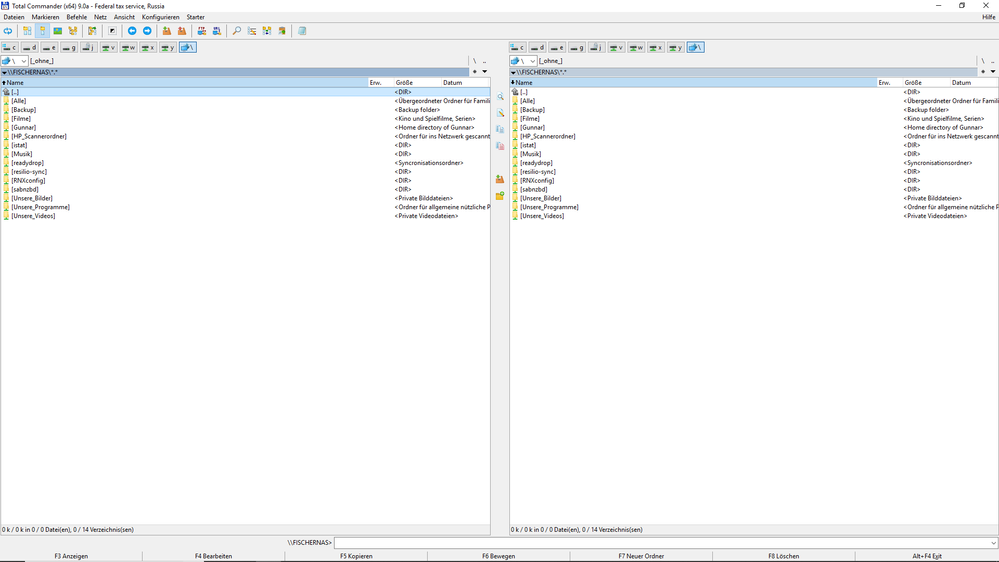This screenshot has height=562, width=999.
Task: Click F3 Anzeigen button
Action: click(x=71, y=556)
